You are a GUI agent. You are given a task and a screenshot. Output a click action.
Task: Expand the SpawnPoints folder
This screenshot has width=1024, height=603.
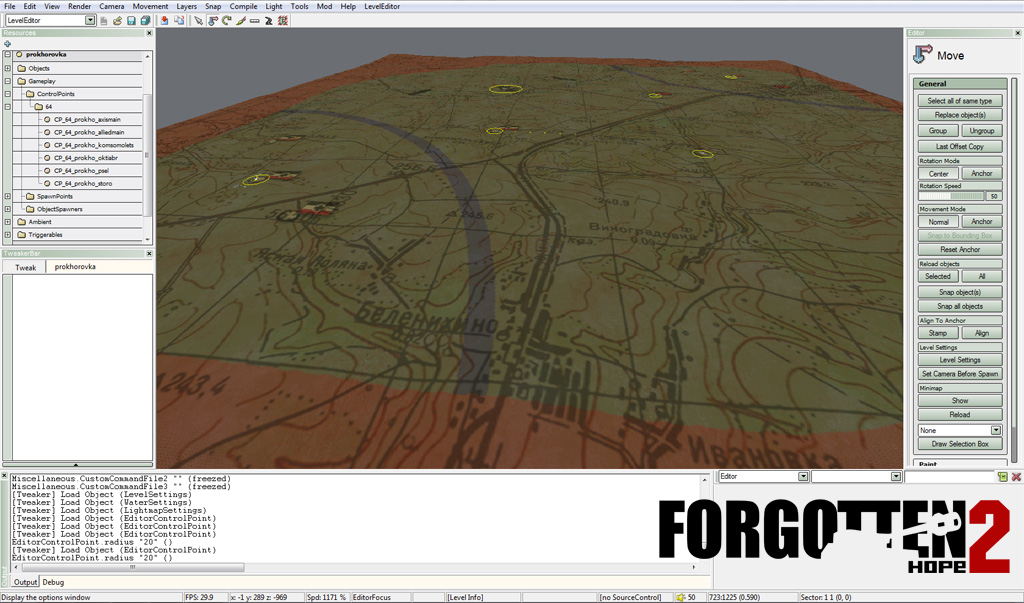[x=8, y=196]
